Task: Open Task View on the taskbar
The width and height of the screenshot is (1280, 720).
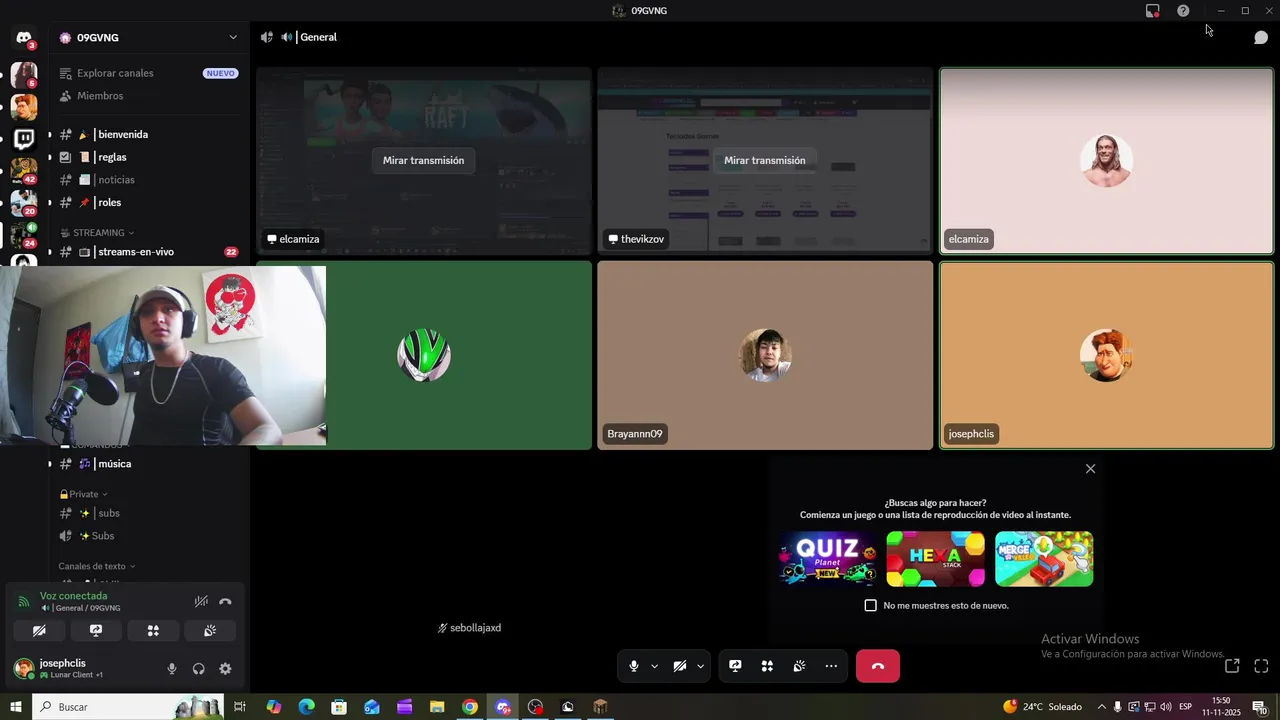Action: click(240, 707)
